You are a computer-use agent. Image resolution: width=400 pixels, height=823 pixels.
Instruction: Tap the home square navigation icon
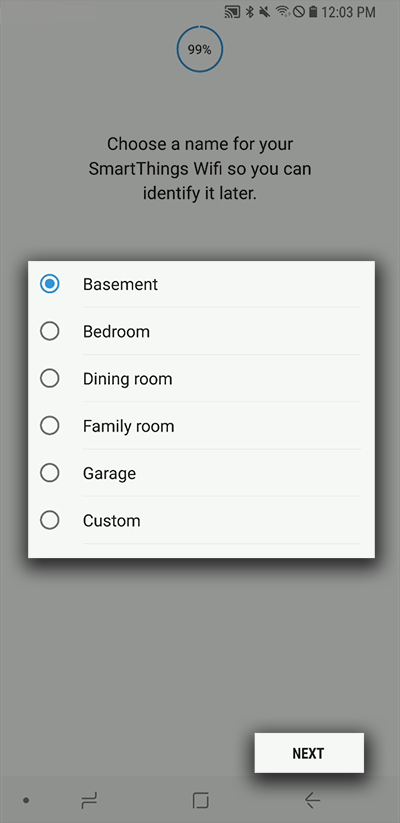click(201, 800)
